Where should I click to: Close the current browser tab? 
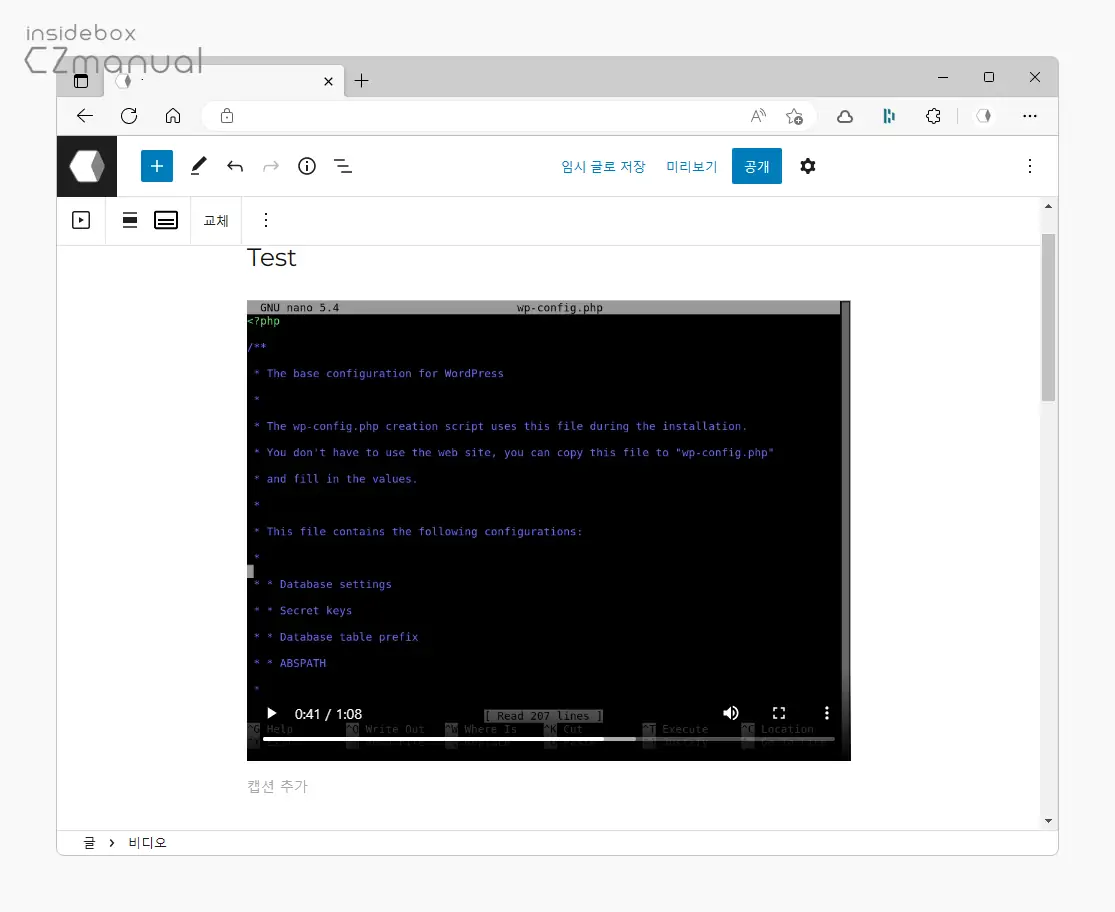click(329, 81)
